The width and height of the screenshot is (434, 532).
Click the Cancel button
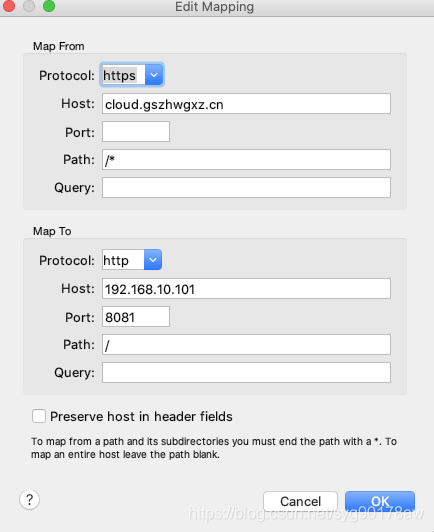(300, 501)
